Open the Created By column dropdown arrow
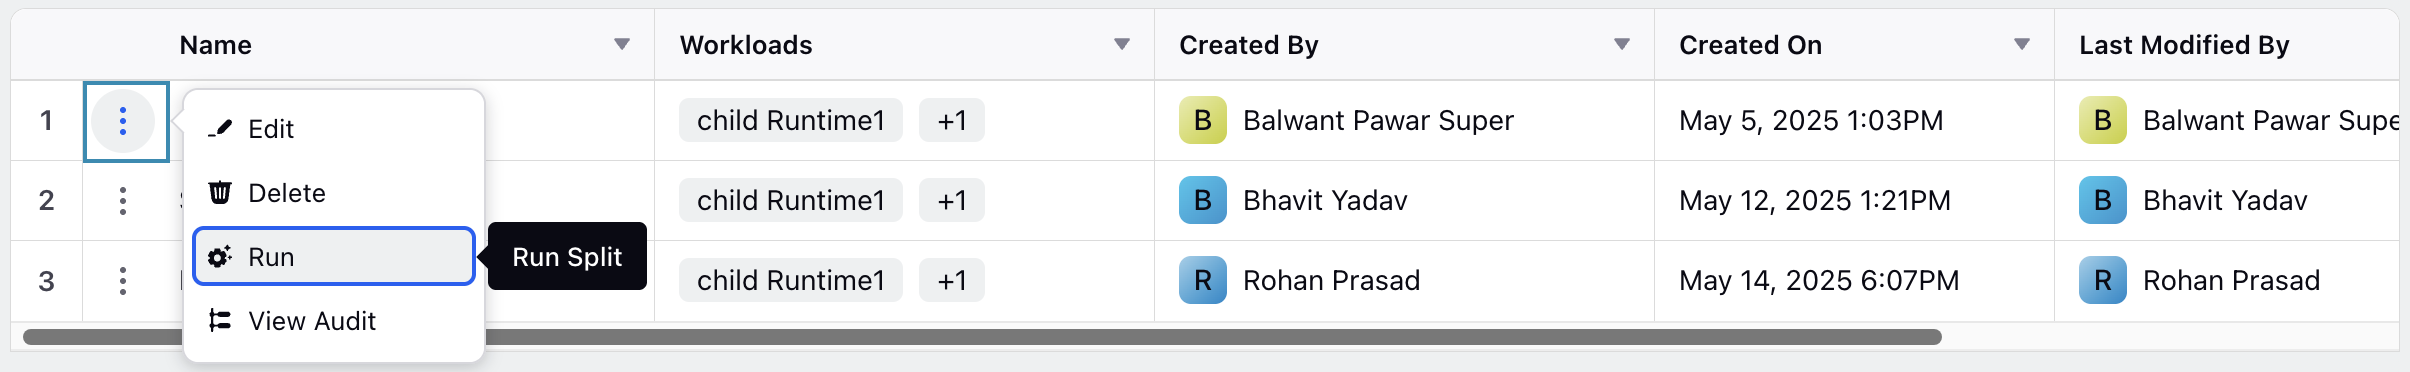2410x372 pixels. tap(1622, 45)
